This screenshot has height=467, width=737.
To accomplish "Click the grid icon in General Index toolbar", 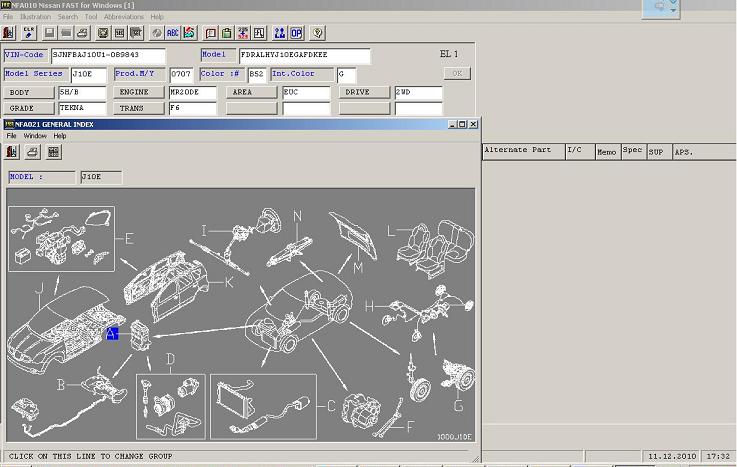I will (54, 152).
